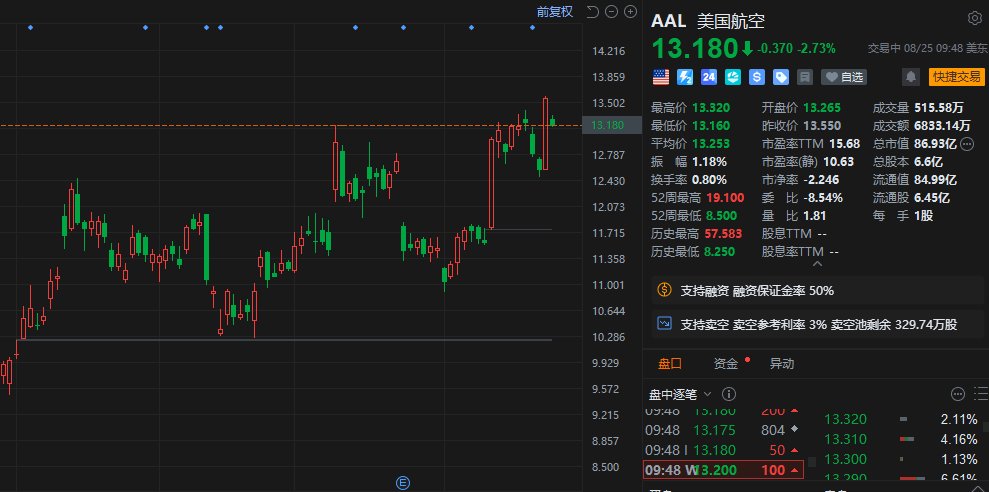Click the 流通股 value 6.45亿
989x492 pixels.
(x=932, y=197)
